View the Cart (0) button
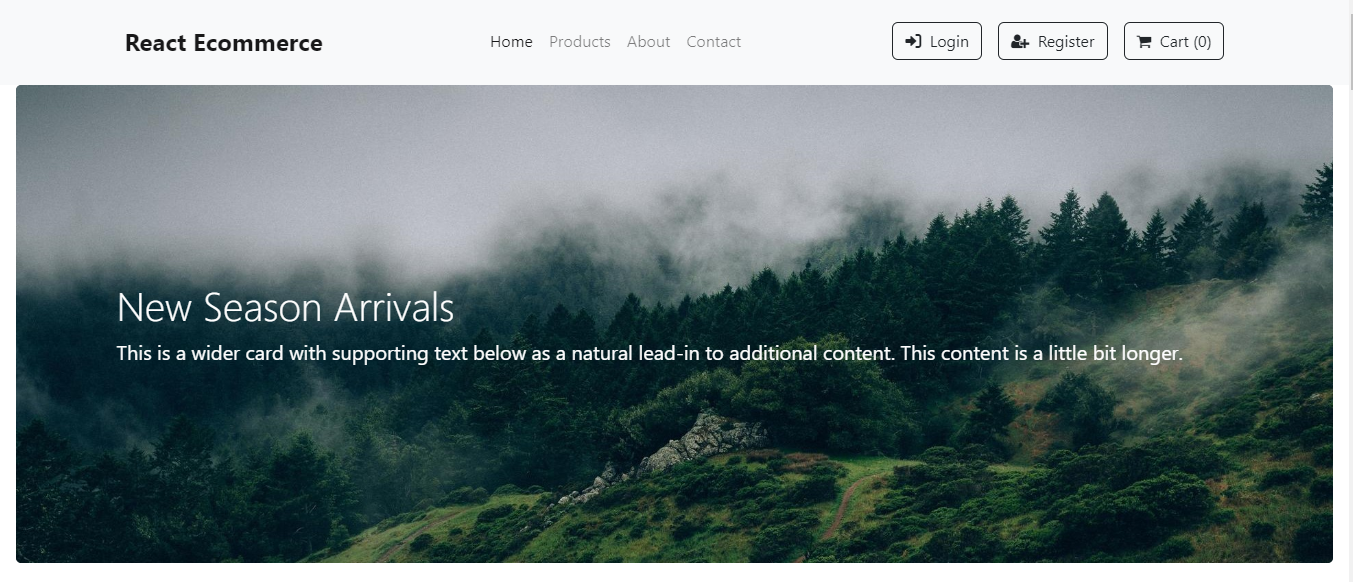 (x=1174, y=41)
